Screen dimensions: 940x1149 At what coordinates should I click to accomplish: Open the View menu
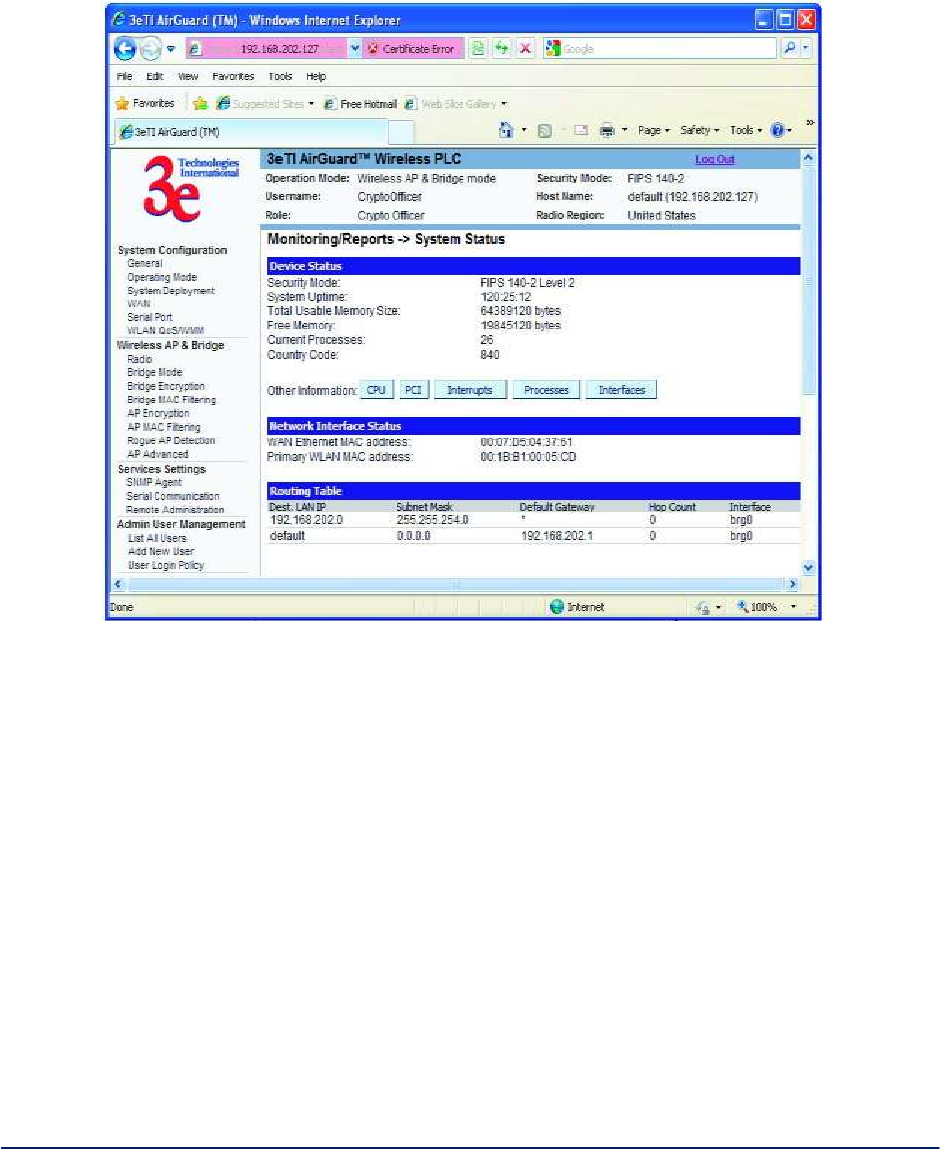(188, 76)
